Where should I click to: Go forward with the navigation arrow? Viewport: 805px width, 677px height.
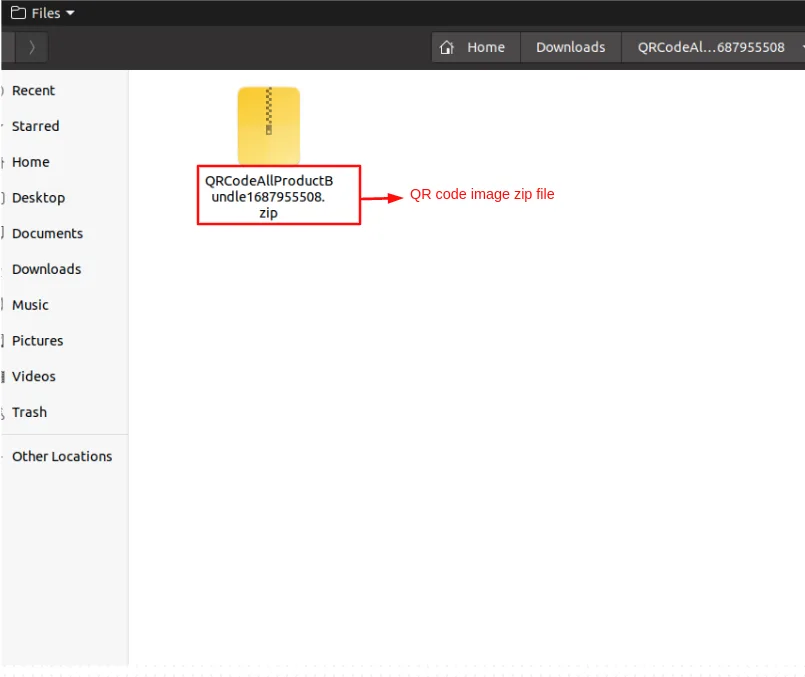click(32, 47)
